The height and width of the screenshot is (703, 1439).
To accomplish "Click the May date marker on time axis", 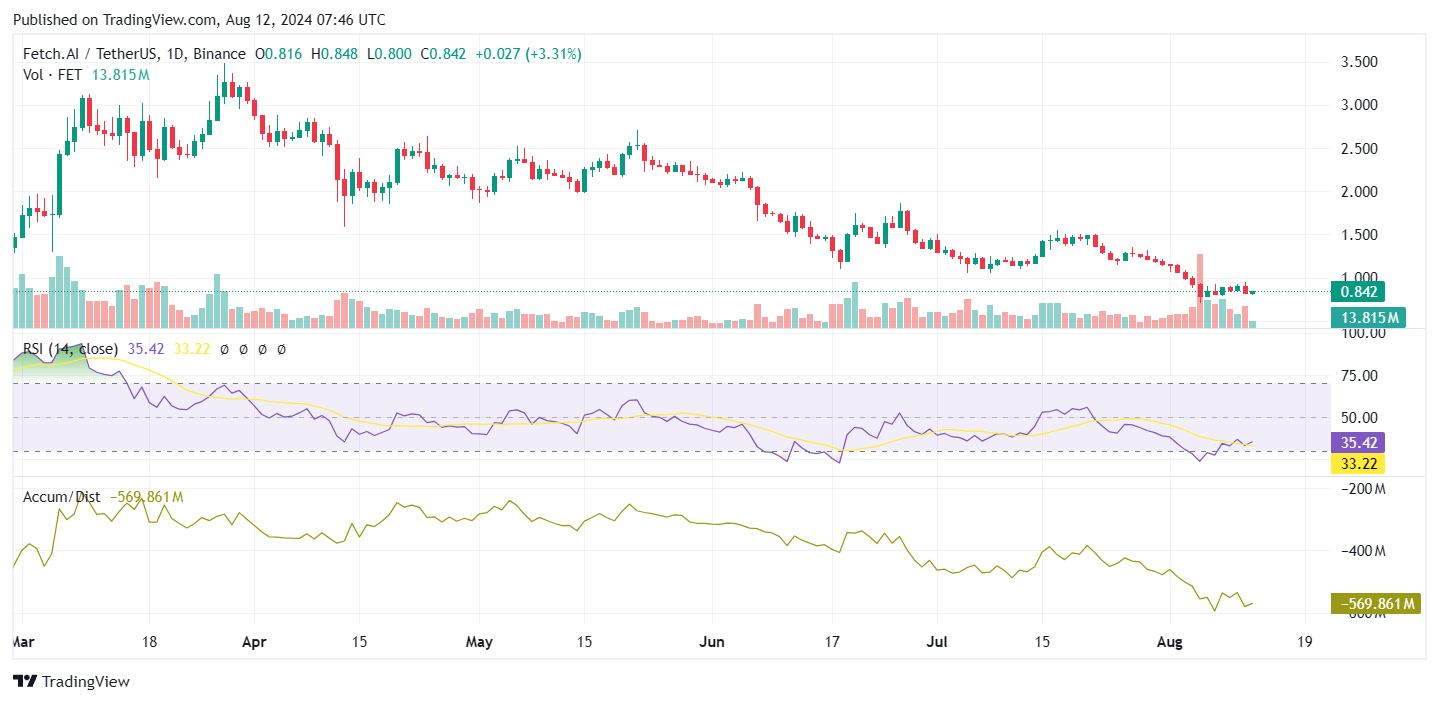I will coord(479,642).
